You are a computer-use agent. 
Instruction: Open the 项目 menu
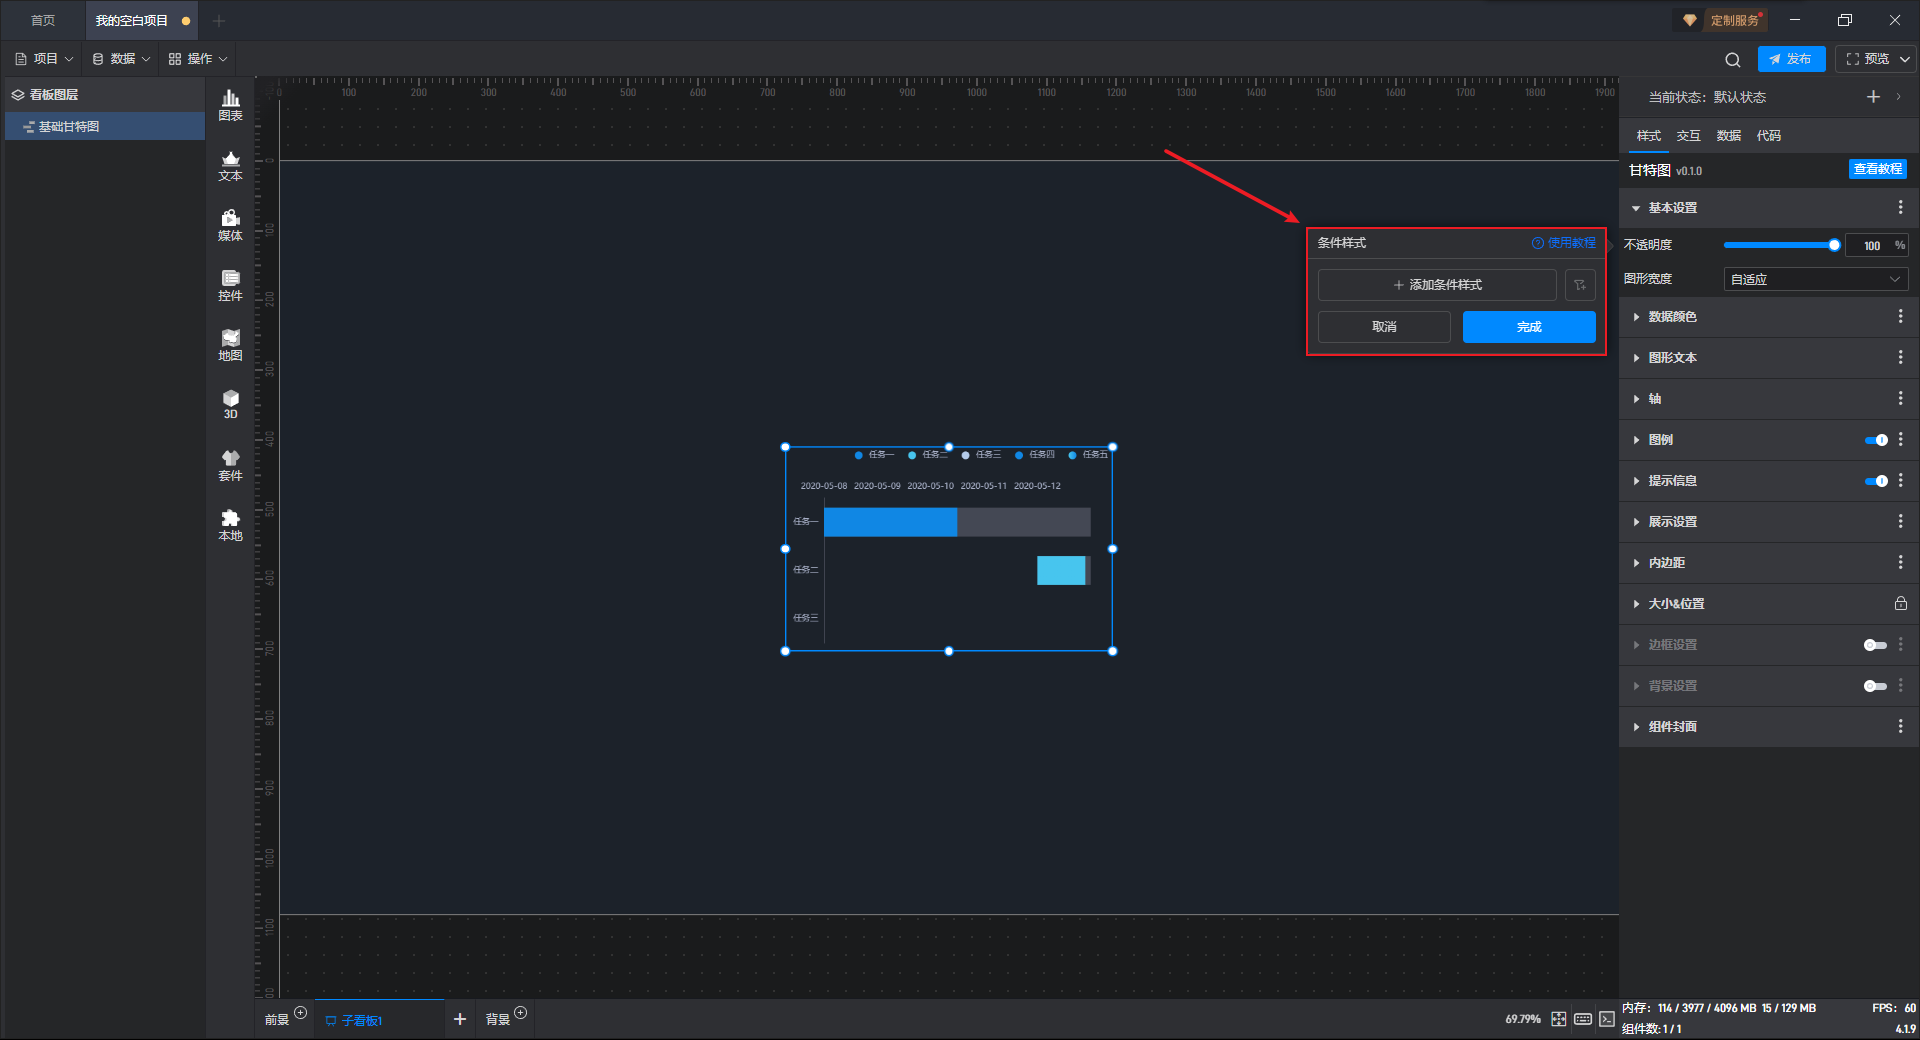tap(44, 59)
